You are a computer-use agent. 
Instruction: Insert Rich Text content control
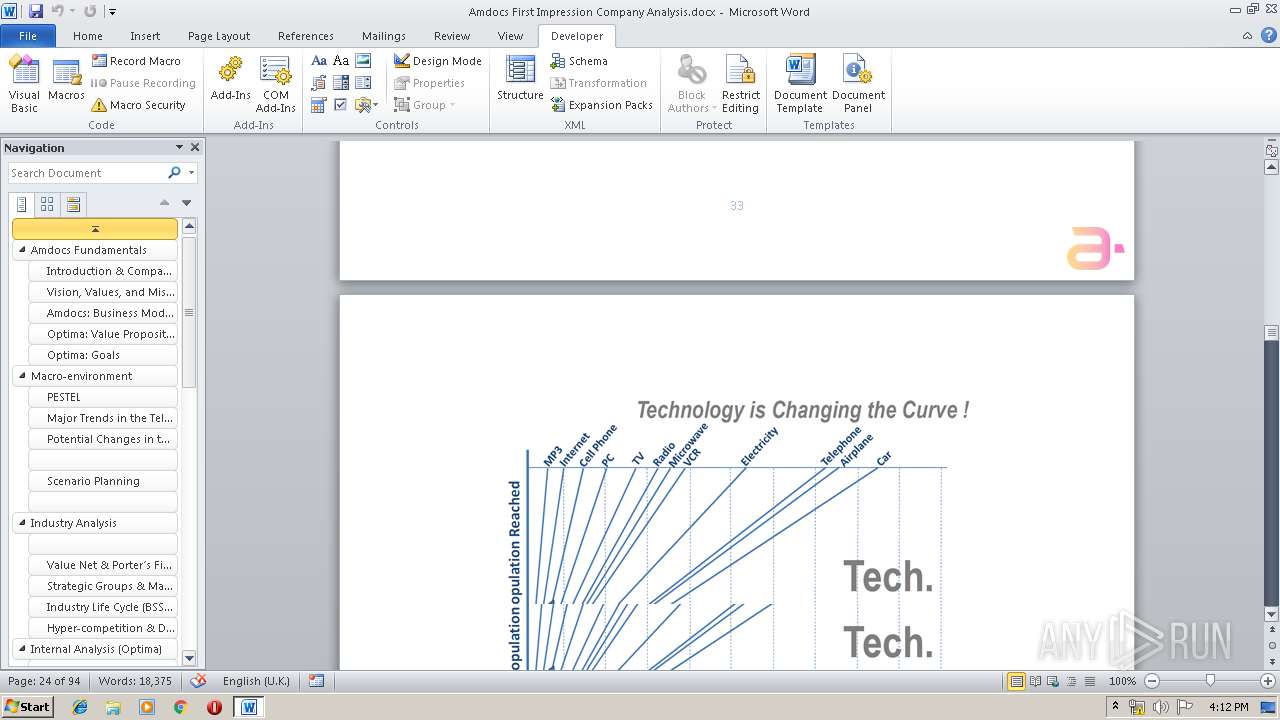[x=319, y=61]
